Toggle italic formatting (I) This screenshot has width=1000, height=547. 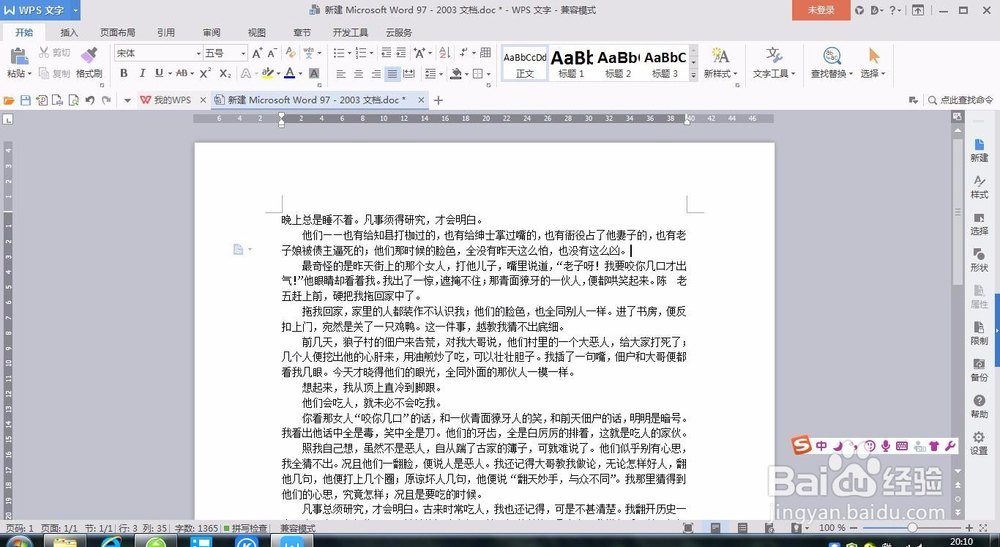click(142, 73)
